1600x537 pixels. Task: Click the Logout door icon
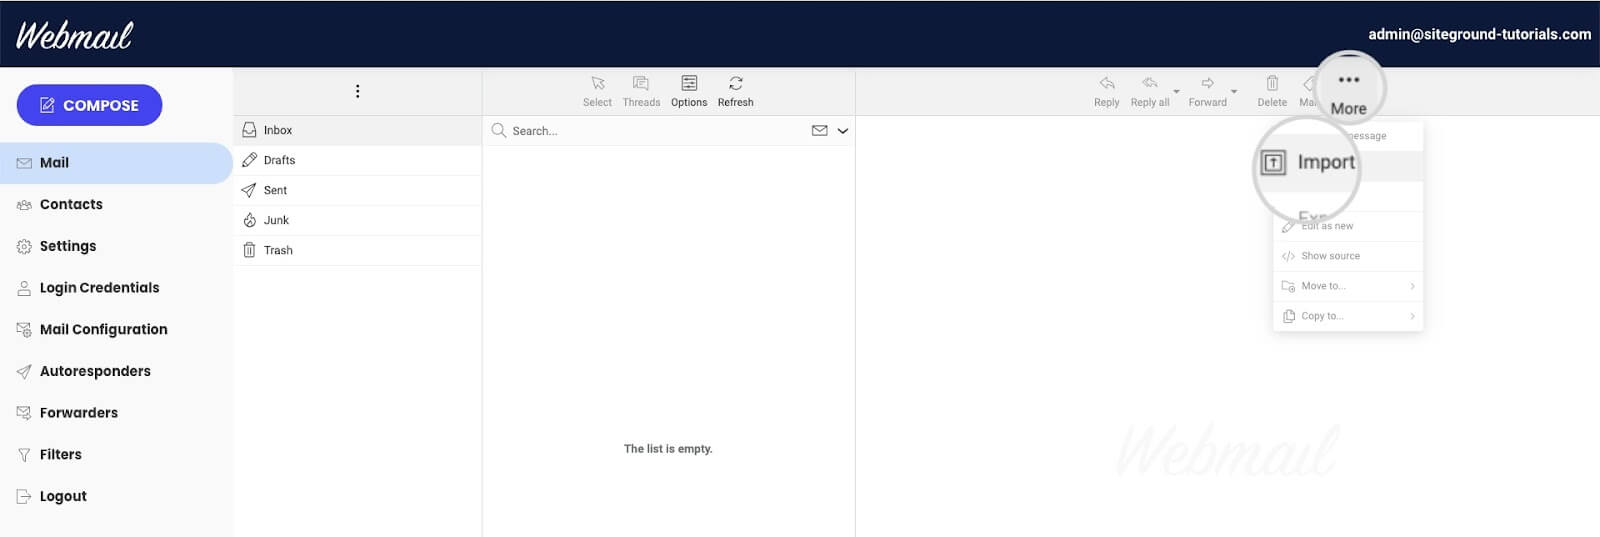24,496
